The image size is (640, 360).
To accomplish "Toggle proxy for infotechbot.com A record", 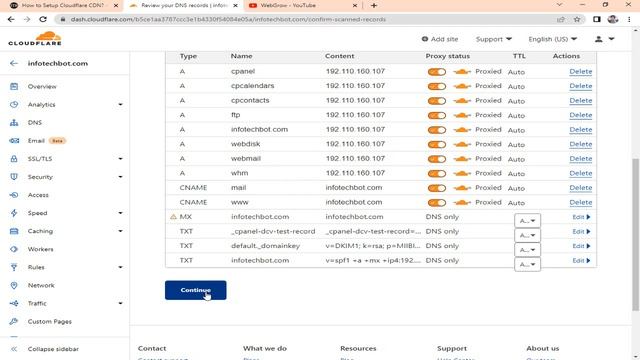I will pyautogui.click(x=437, y=130).
